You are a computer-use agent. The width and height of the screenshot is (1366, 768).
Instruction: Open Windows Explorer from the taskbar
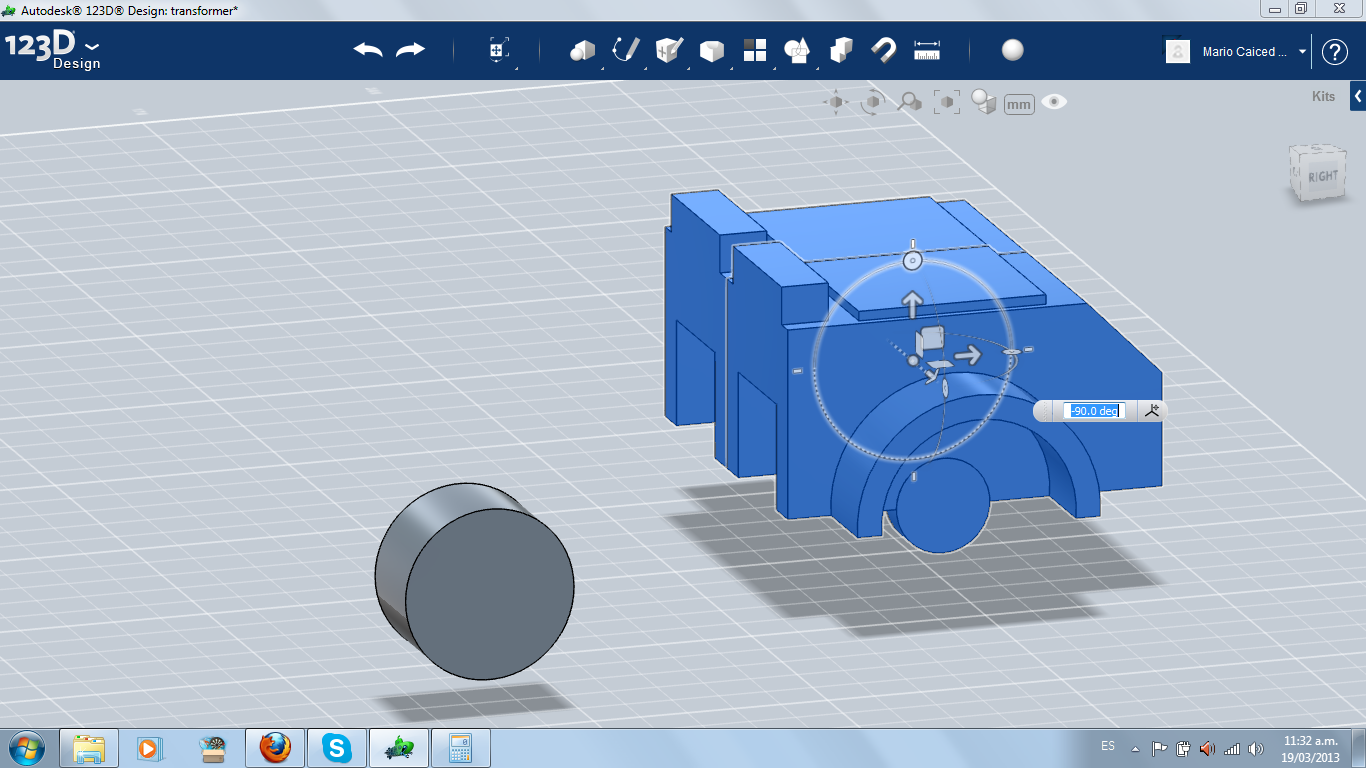pos(89,748)
